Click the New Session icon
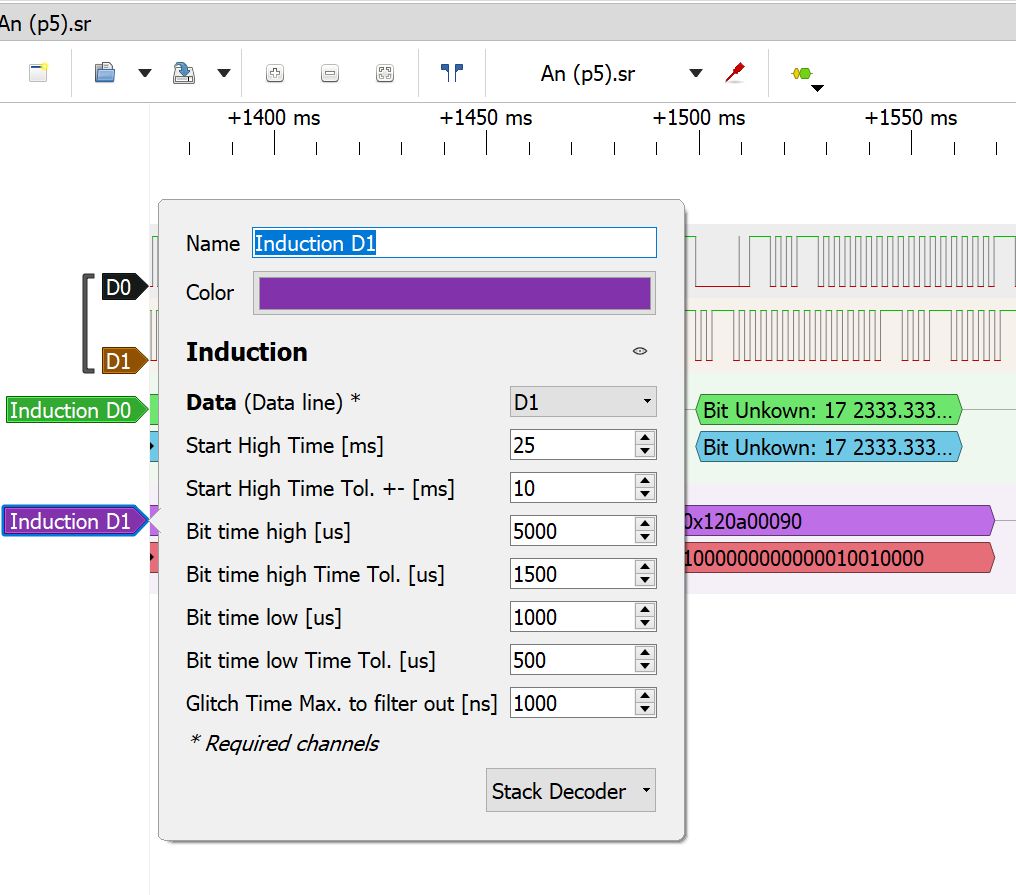The width and height of the screenshot is (1016, 895). click(x=38, y=73)
